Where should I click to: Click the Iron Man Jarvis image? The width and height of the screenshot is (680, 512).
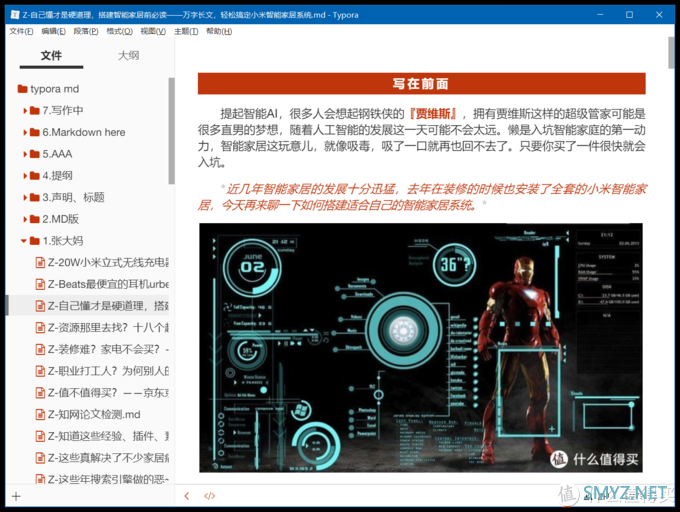pyautogui.click(x=421, y=348)
